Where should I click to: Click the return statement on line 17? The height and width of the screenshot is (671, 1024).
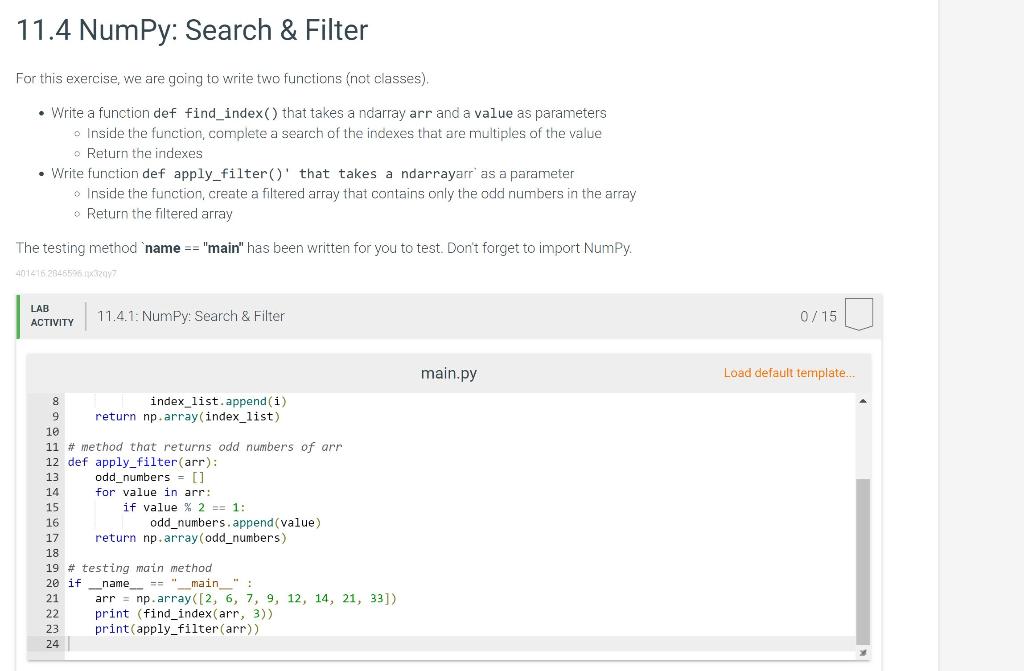click(191, 537)
